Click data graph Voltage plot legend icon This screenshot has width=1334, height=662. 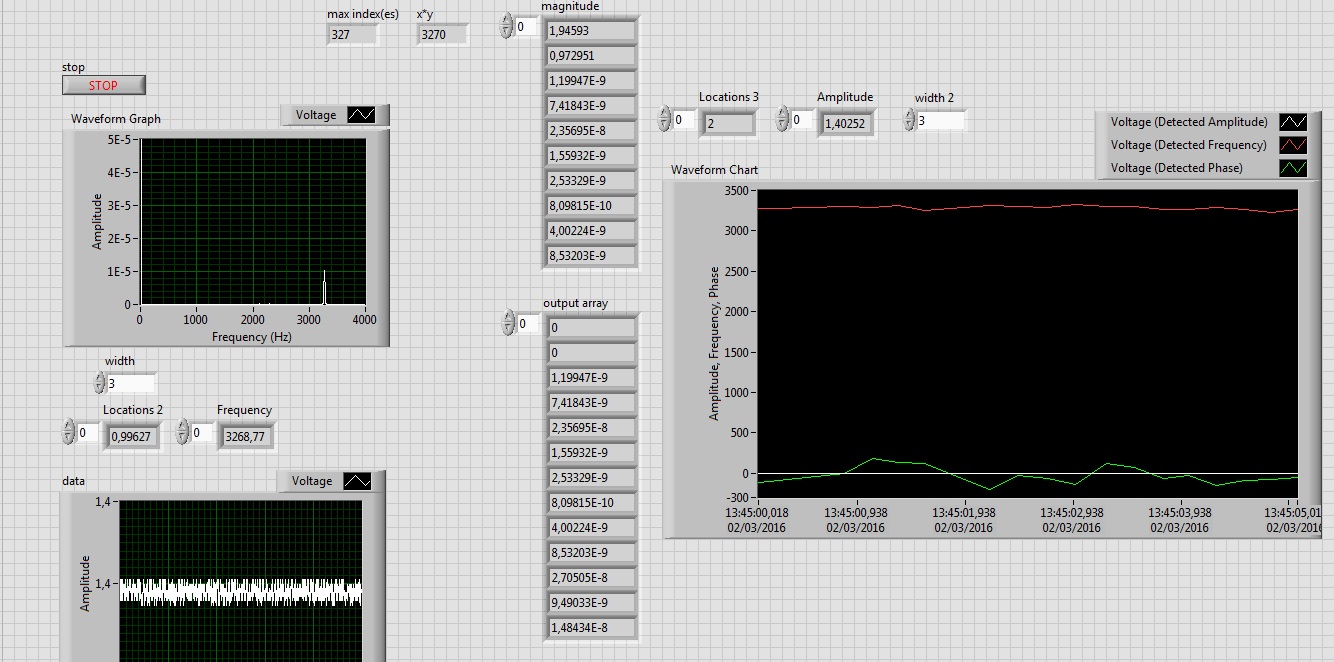click(357, 481)
